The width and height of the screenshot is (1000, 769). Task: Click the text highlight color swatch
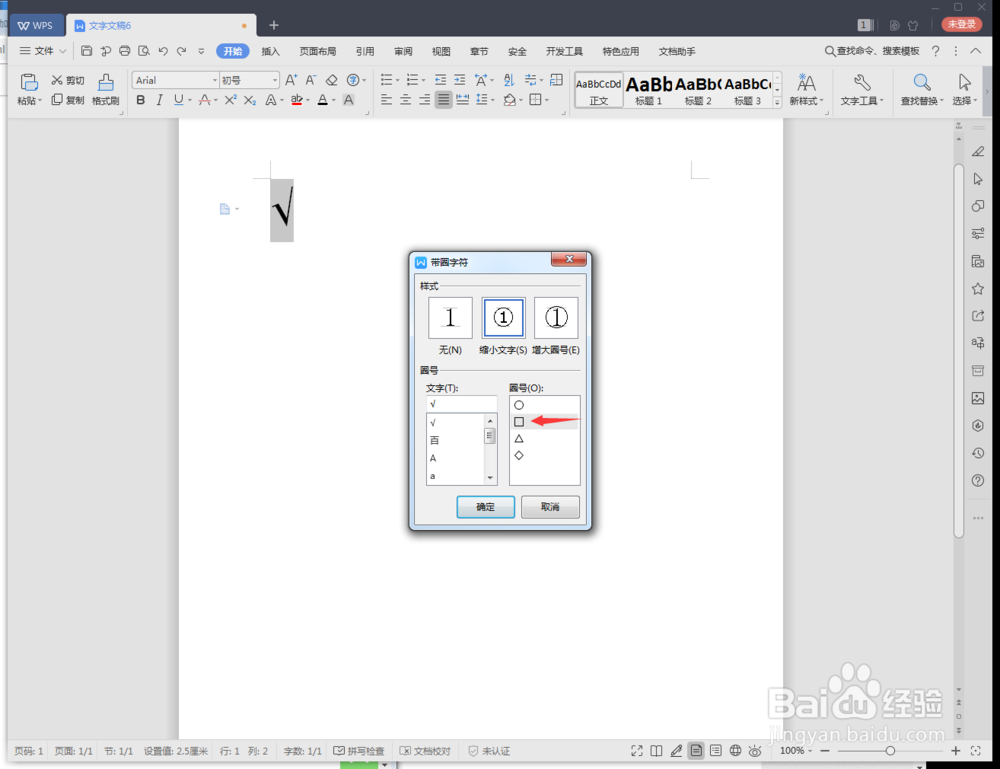click(297, 100)
